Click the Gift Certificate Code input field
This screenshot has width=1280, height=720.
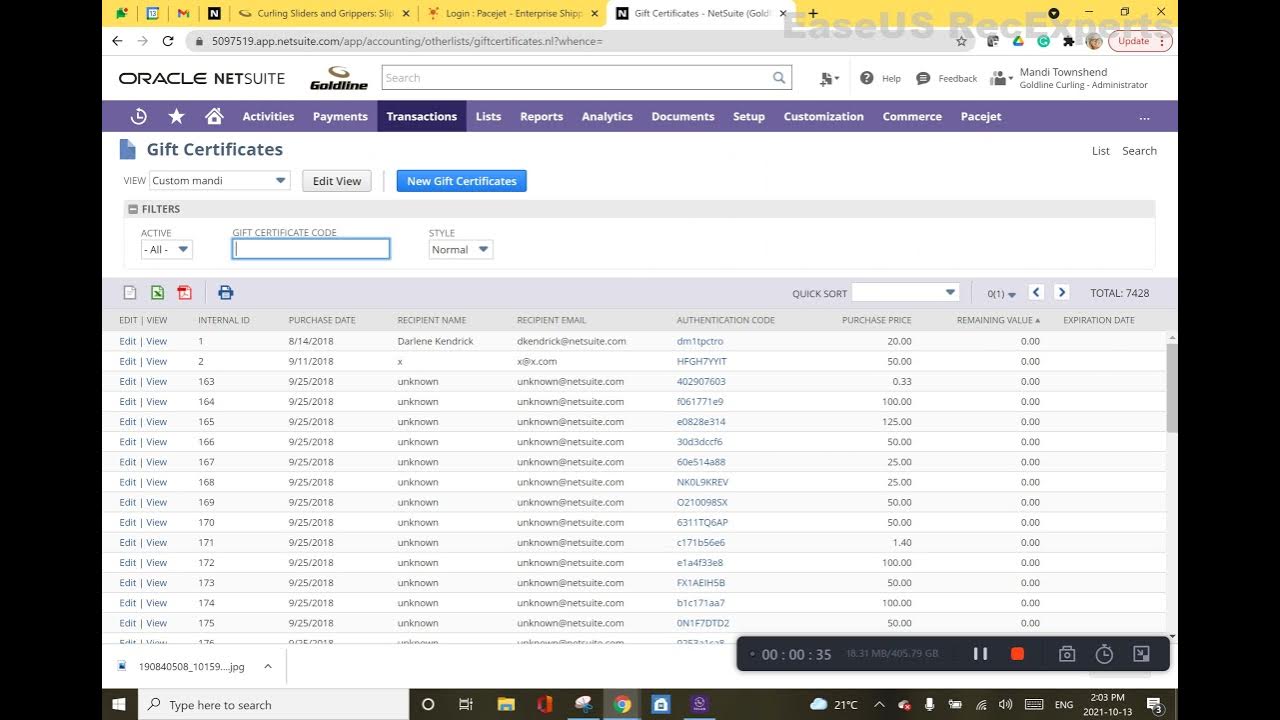click(x=311, y=249)
